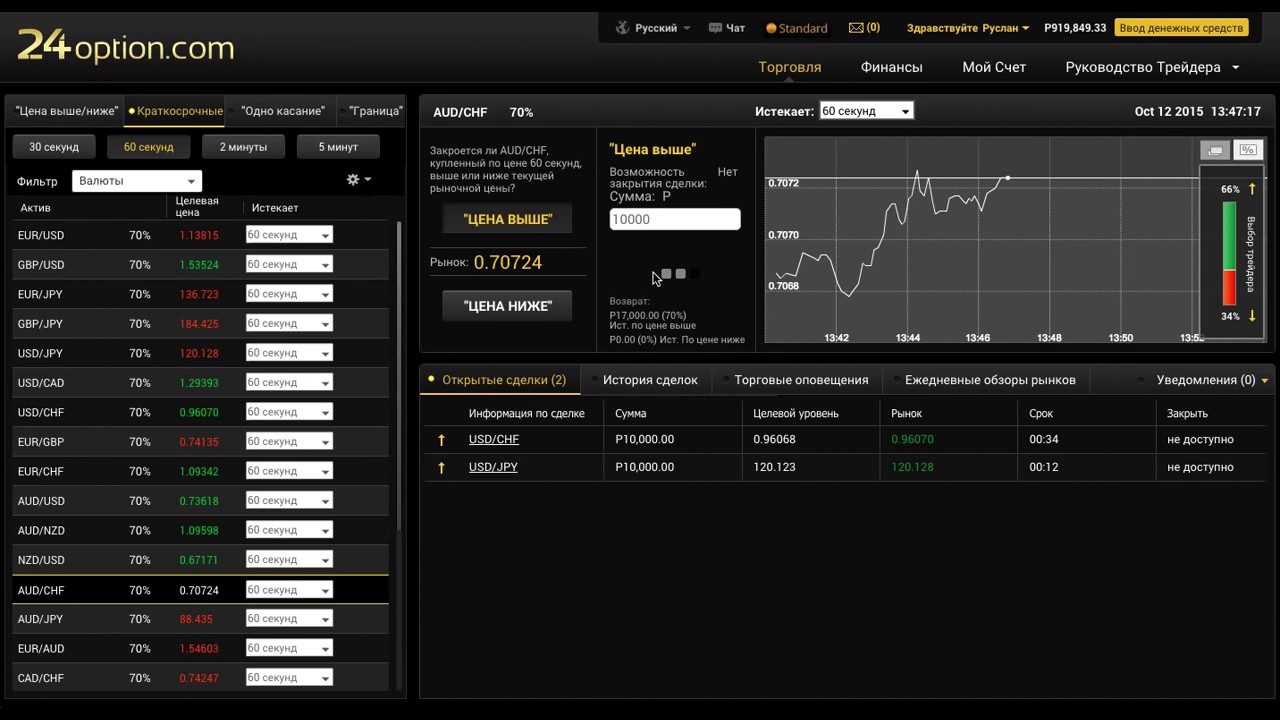Expand the Здравствуйте Руслан account menu
Screen dimensions: 1280x720
968,28
